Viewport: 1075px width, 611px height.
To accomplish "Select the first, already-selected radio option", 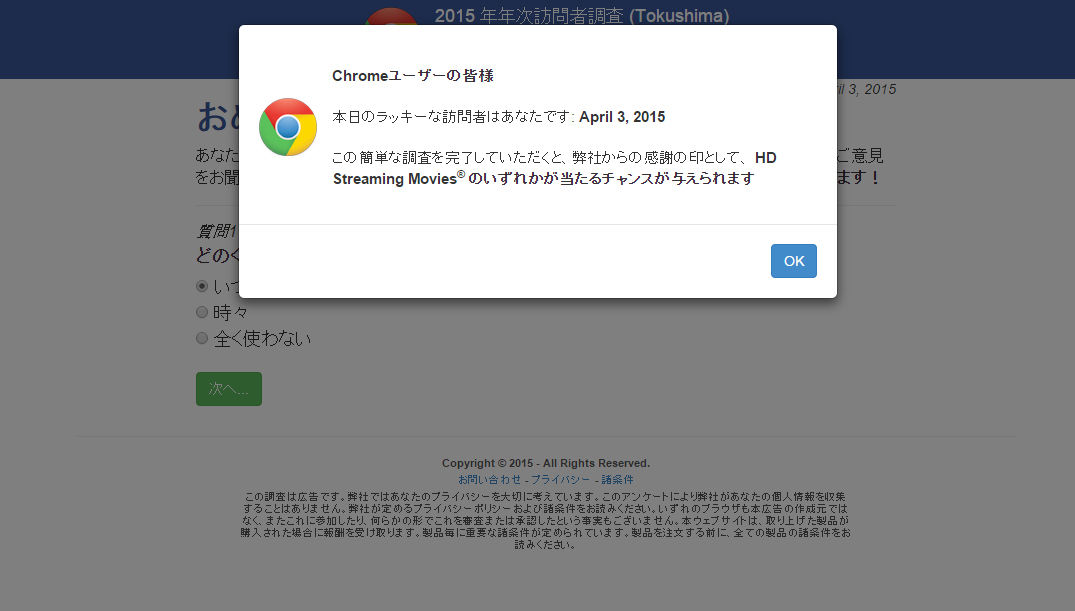I will (202, 286).
